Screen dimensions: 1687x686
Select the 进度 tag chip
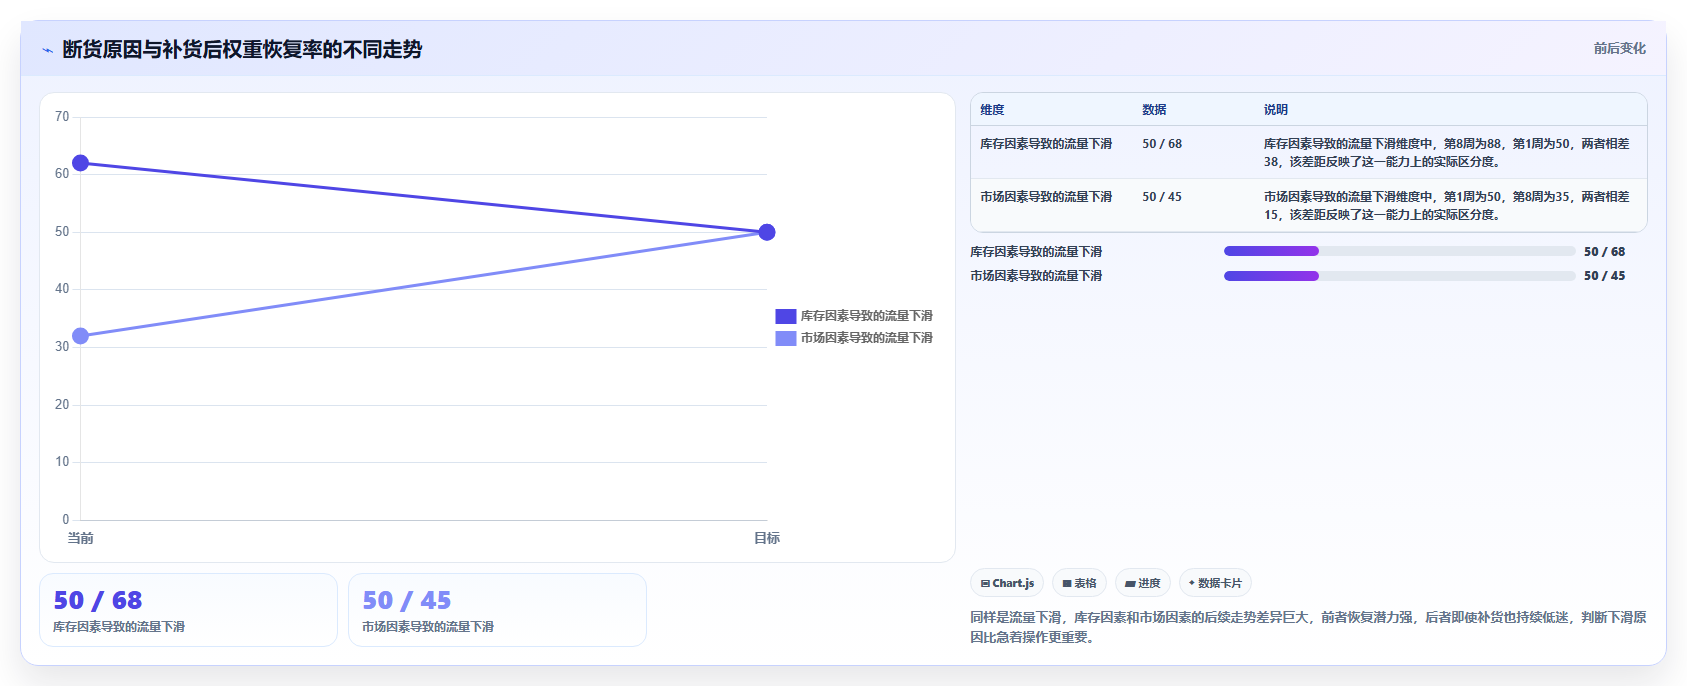(1143, 583)
